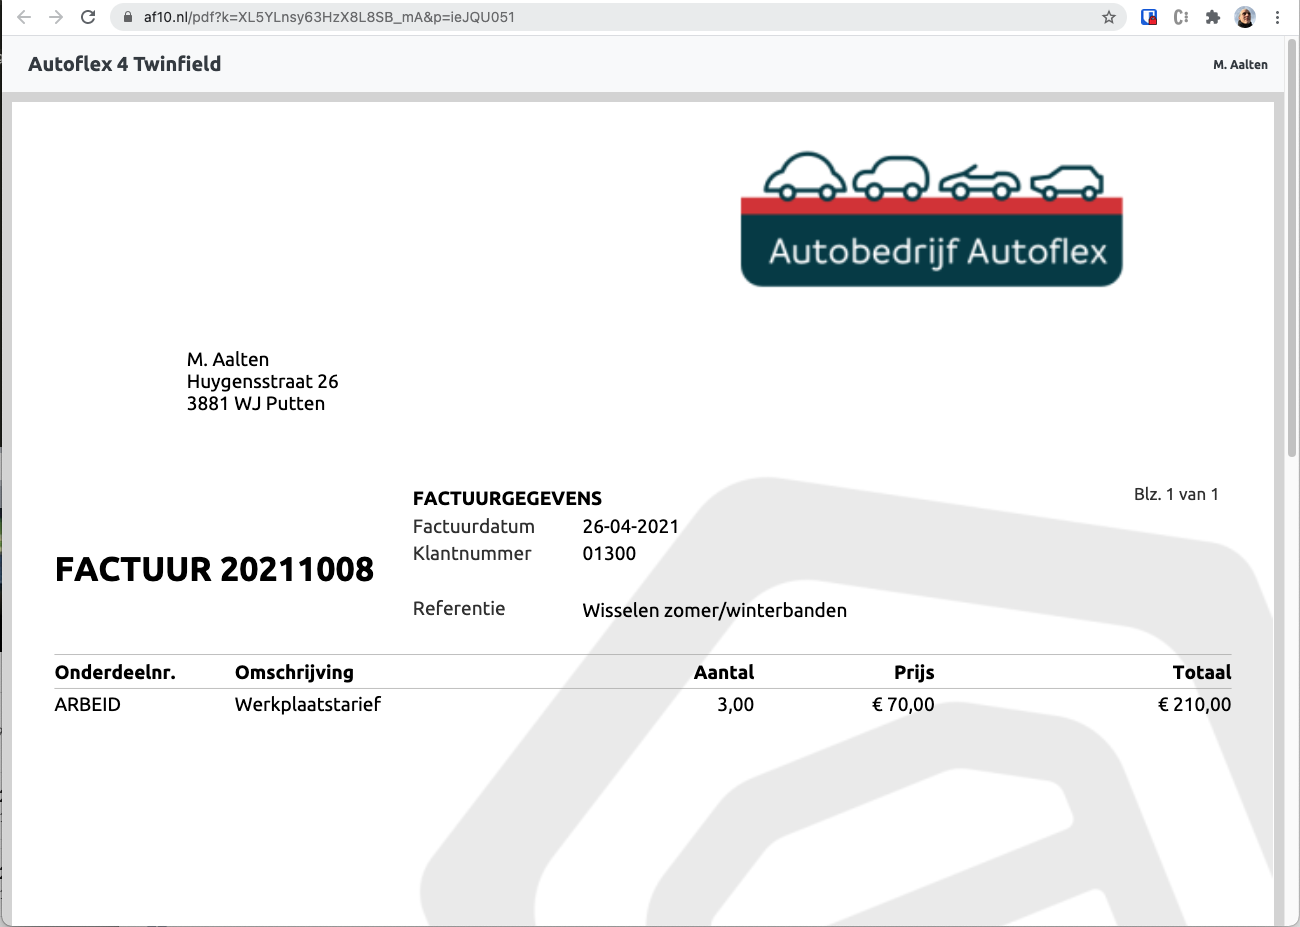Click M. Aalten user name in header
The height and width of the screenshot is (927, 1300).
(1240, 65)
